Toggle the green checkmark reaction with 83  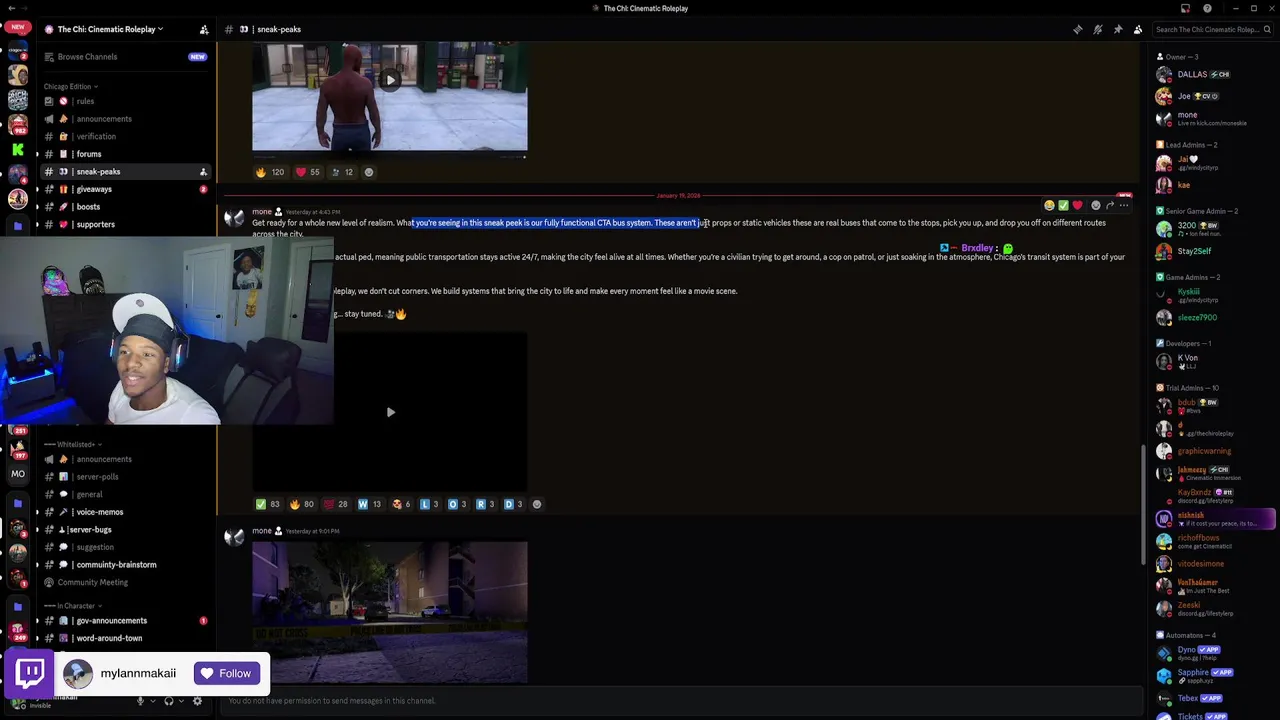[268, 504]
